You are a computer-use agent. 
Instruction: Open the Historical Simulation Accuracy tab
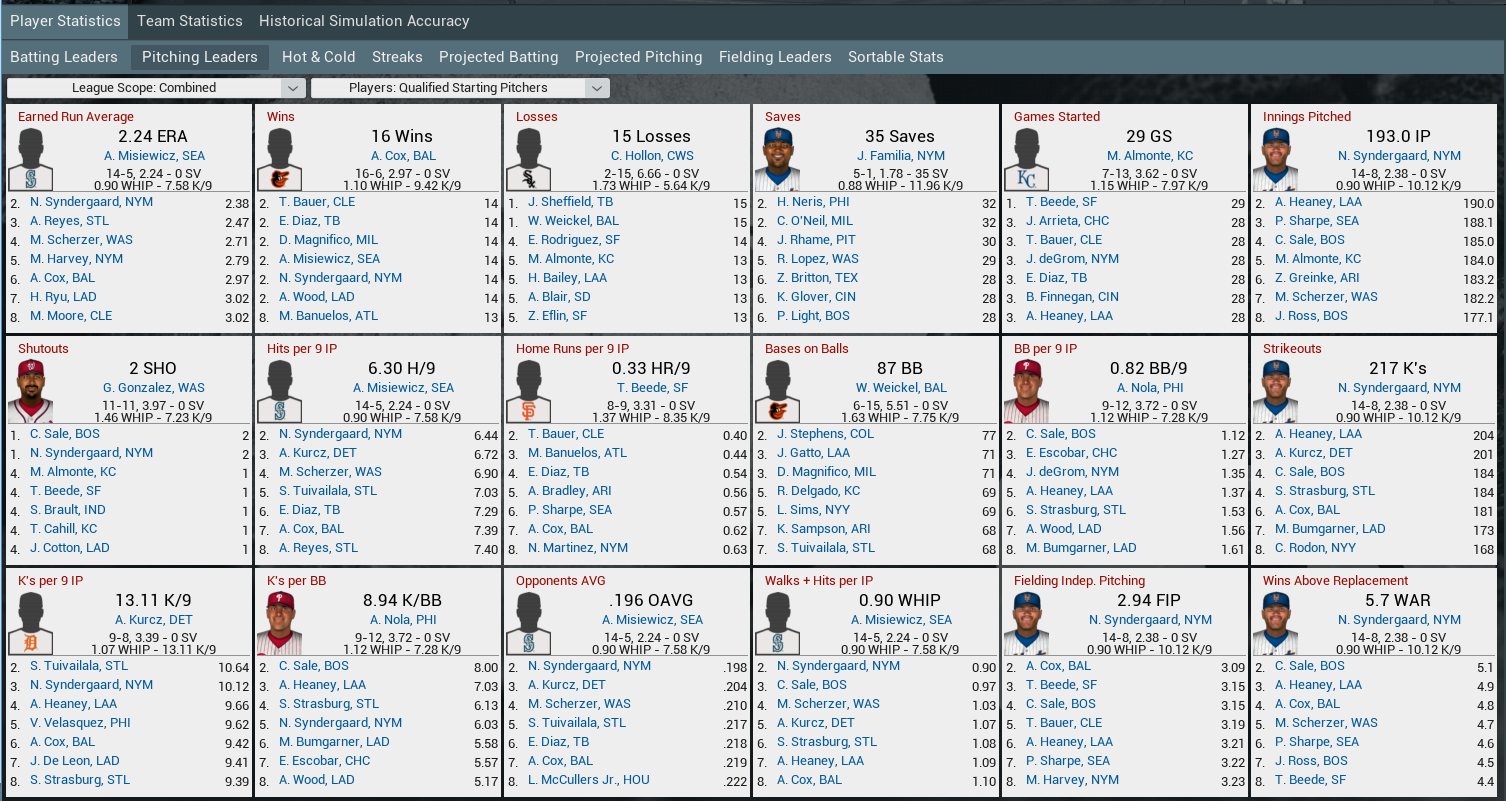pos(363,21)
